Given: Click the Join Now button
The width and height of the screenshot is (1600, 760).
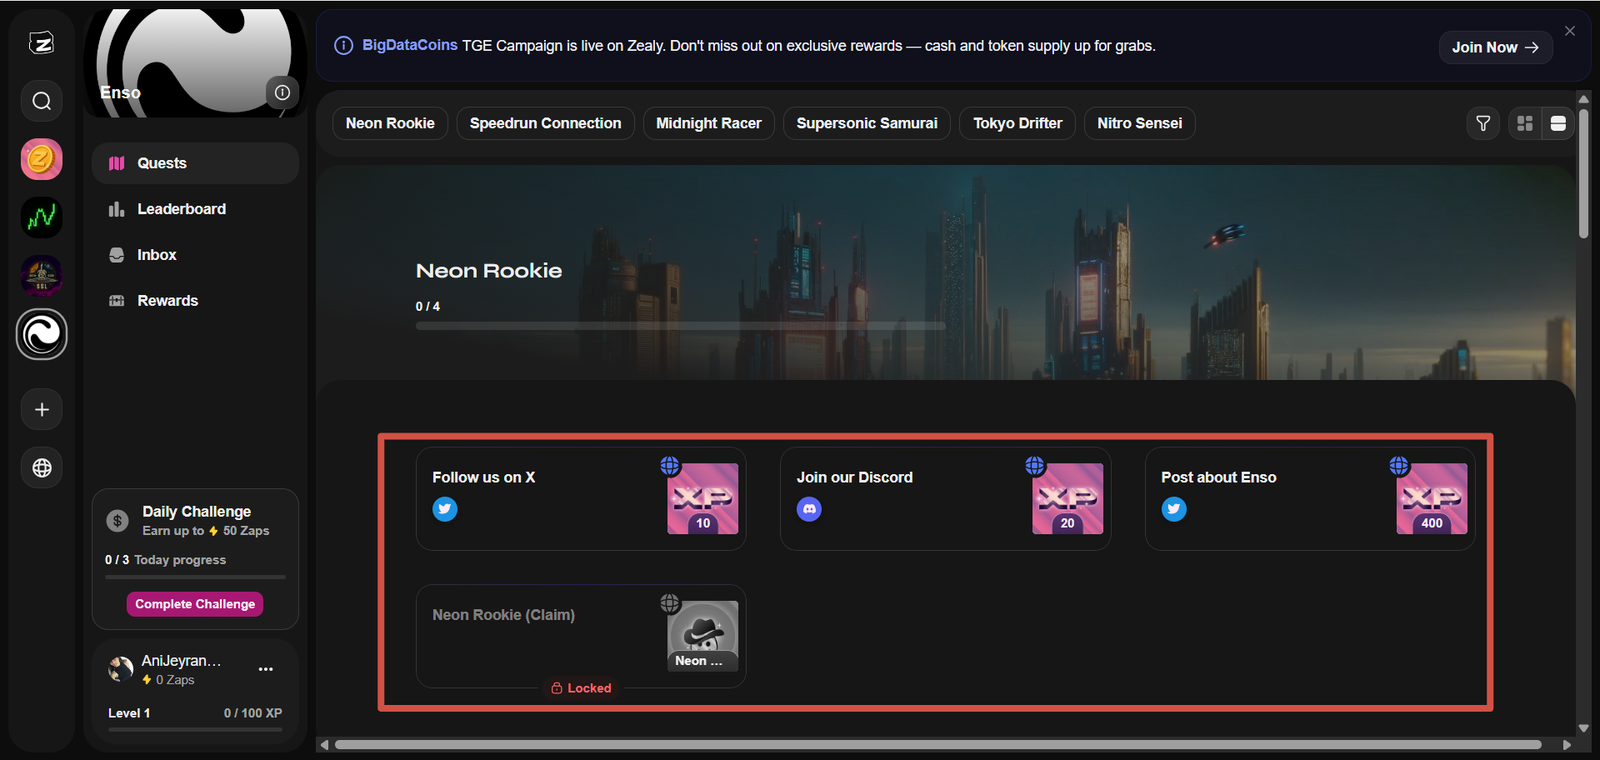Looking at the screenshot, I should coord(1495,47).
